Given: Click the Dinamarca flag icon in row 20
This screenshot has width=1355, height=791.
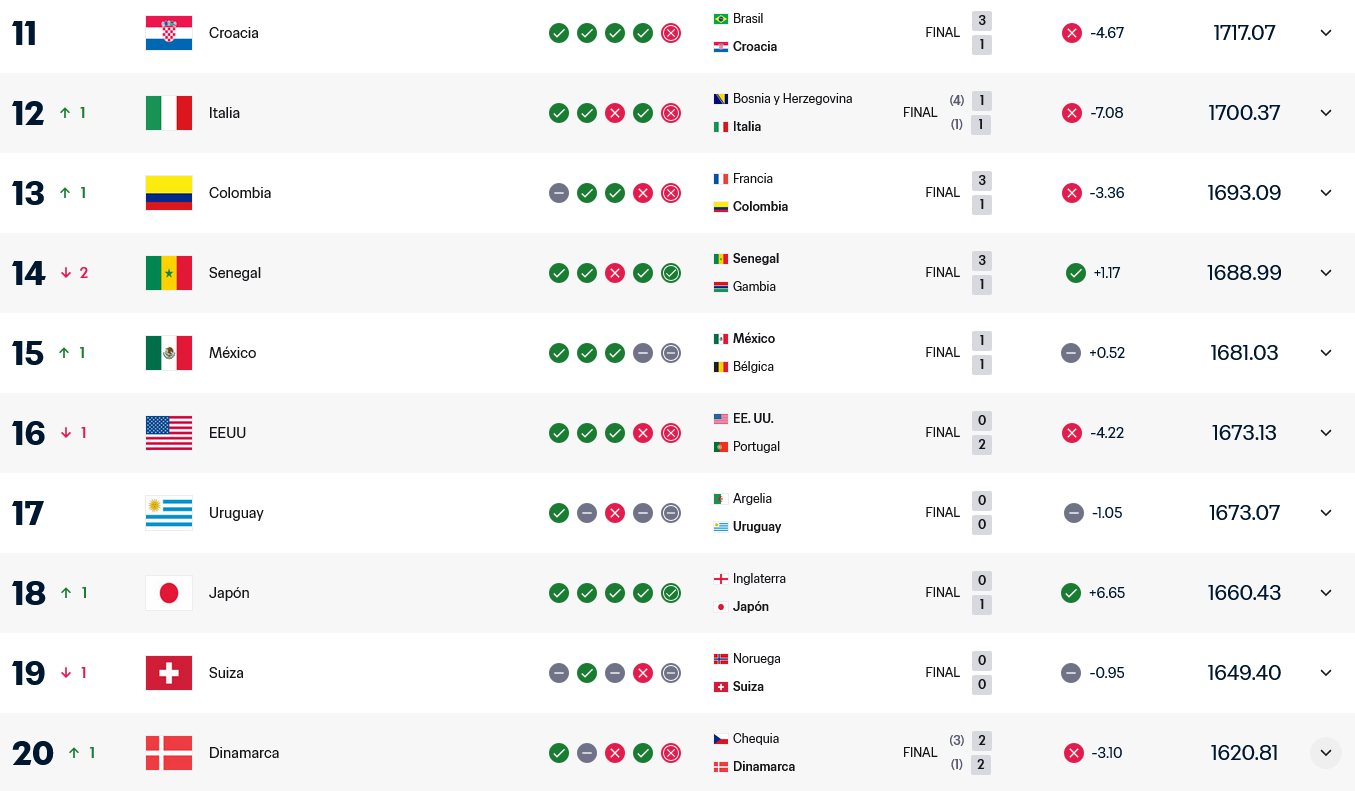Looking at the screenshot, I should coord(168,753).
